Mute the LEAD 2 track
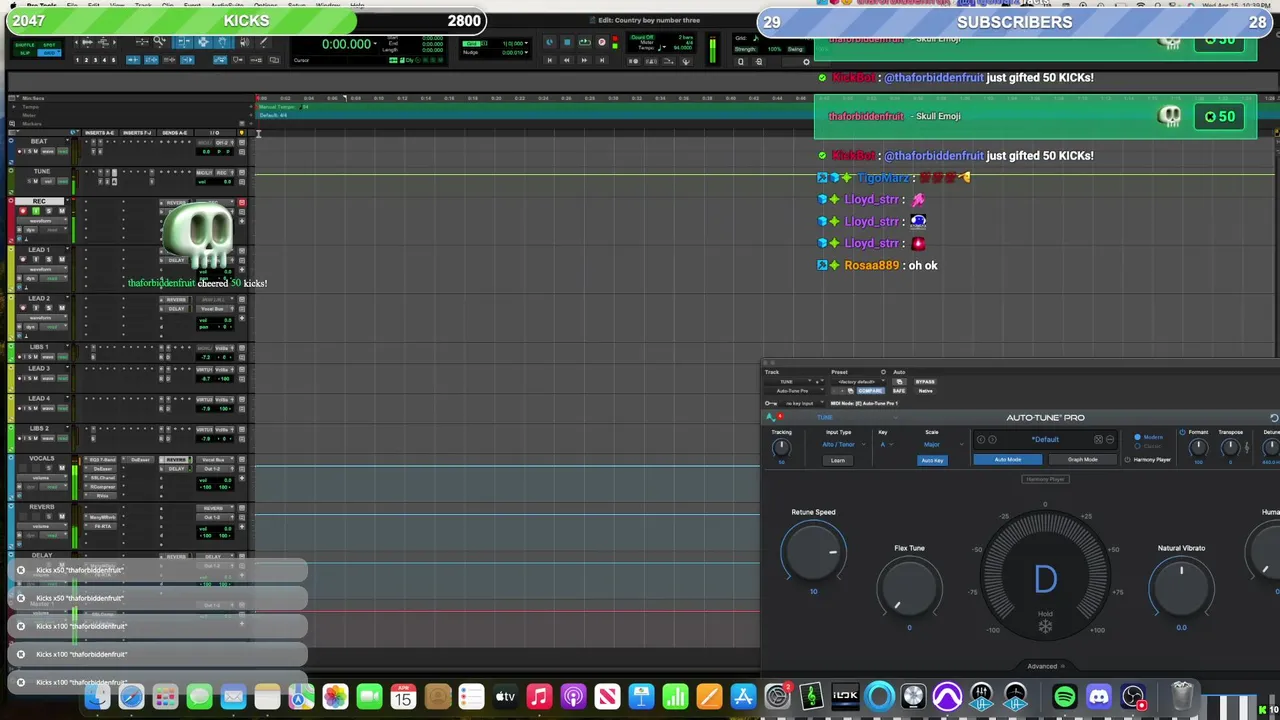Screen dimensions: 1280x720 (62, 308)
